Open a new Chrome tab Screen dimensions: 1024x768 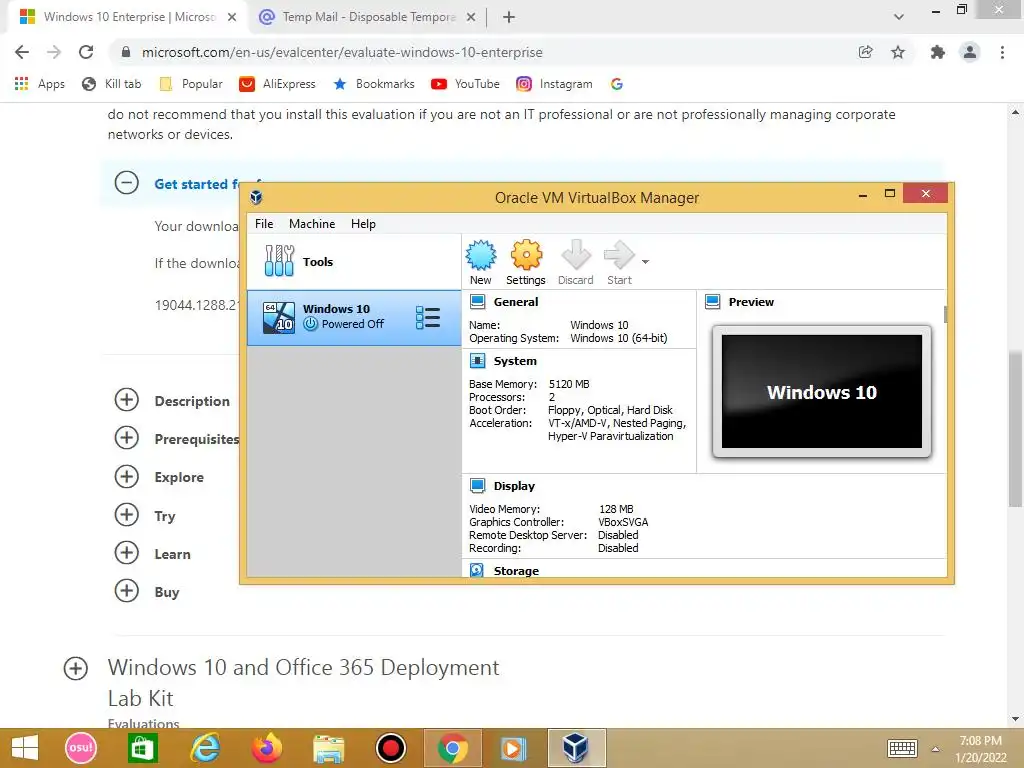pos(509,17)
